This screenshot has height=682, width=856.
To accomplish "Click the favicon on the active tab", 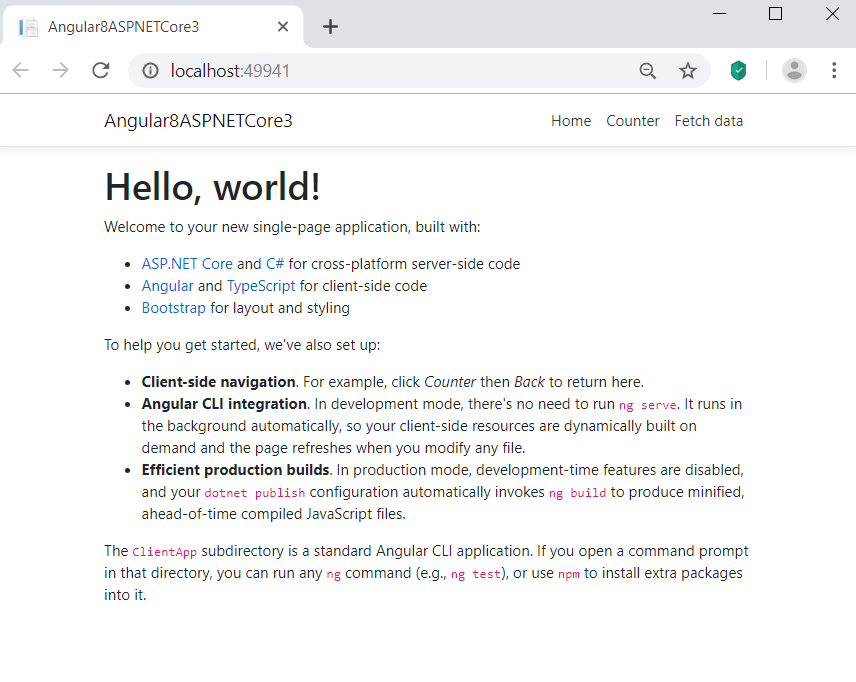I will point(27,27).
